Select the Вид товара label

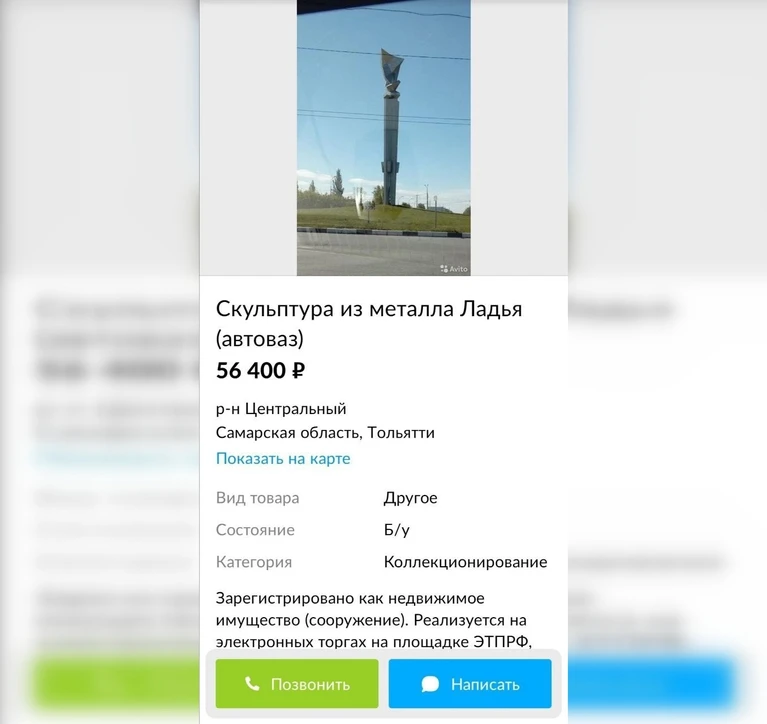(257, 498)
